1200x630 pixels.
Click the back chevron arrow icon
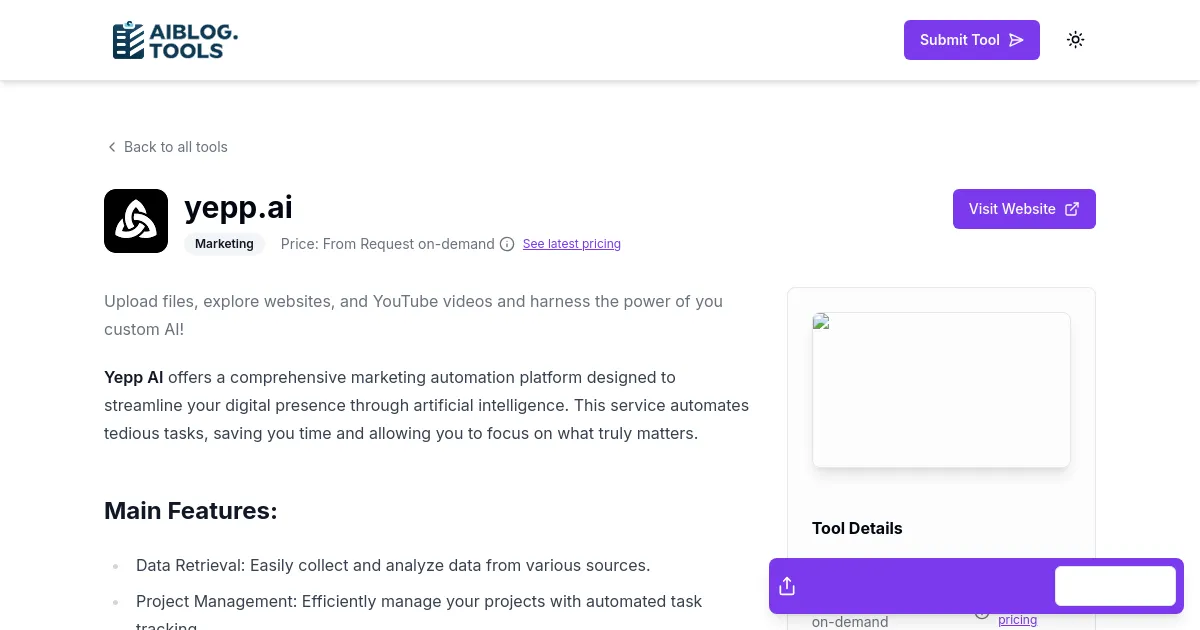click(111, 147)
